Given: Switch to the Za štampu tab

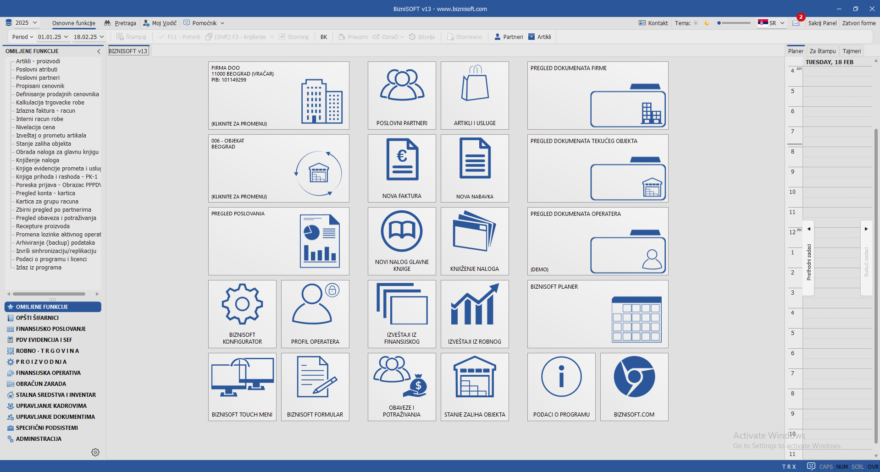Looking at the screenshot, I should coord(822,50).
